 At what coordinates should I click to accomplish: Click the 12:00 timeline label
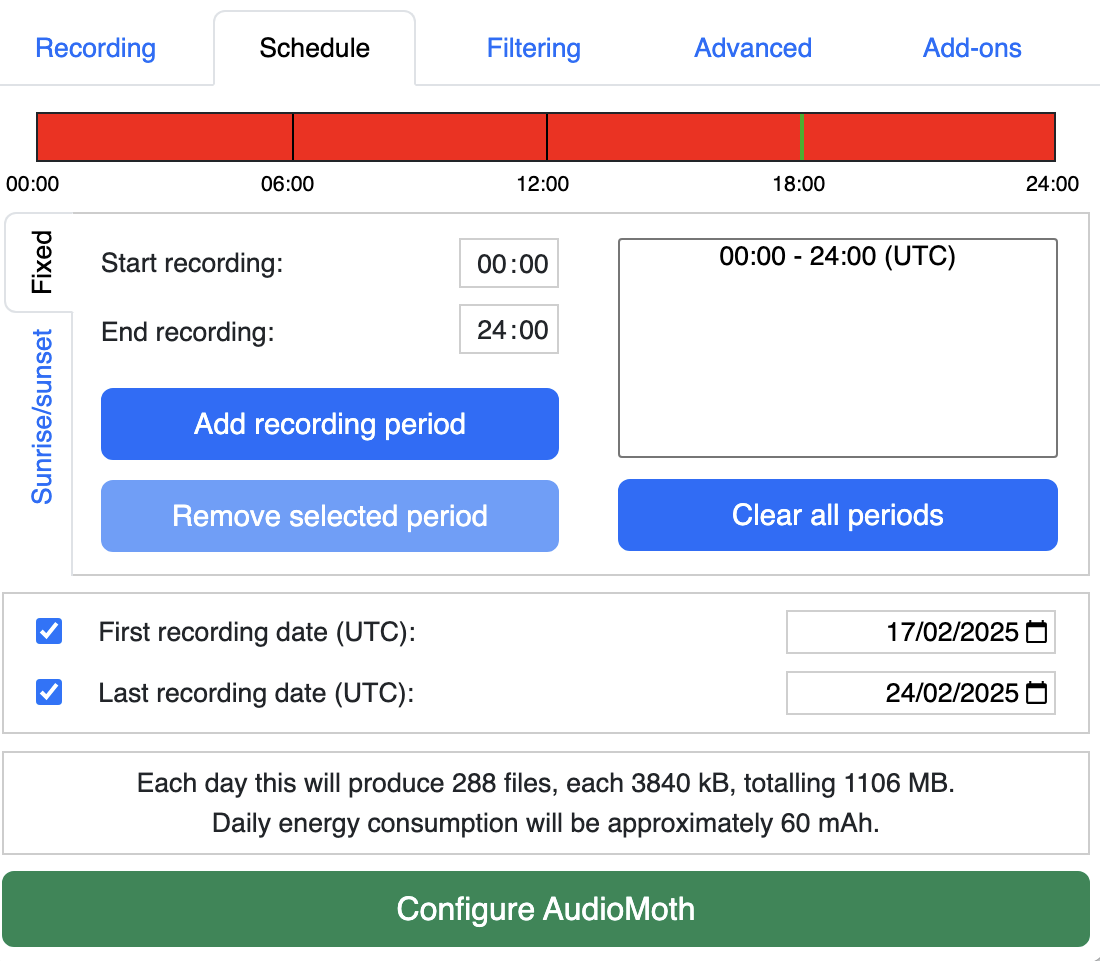(x=543, y=184)
